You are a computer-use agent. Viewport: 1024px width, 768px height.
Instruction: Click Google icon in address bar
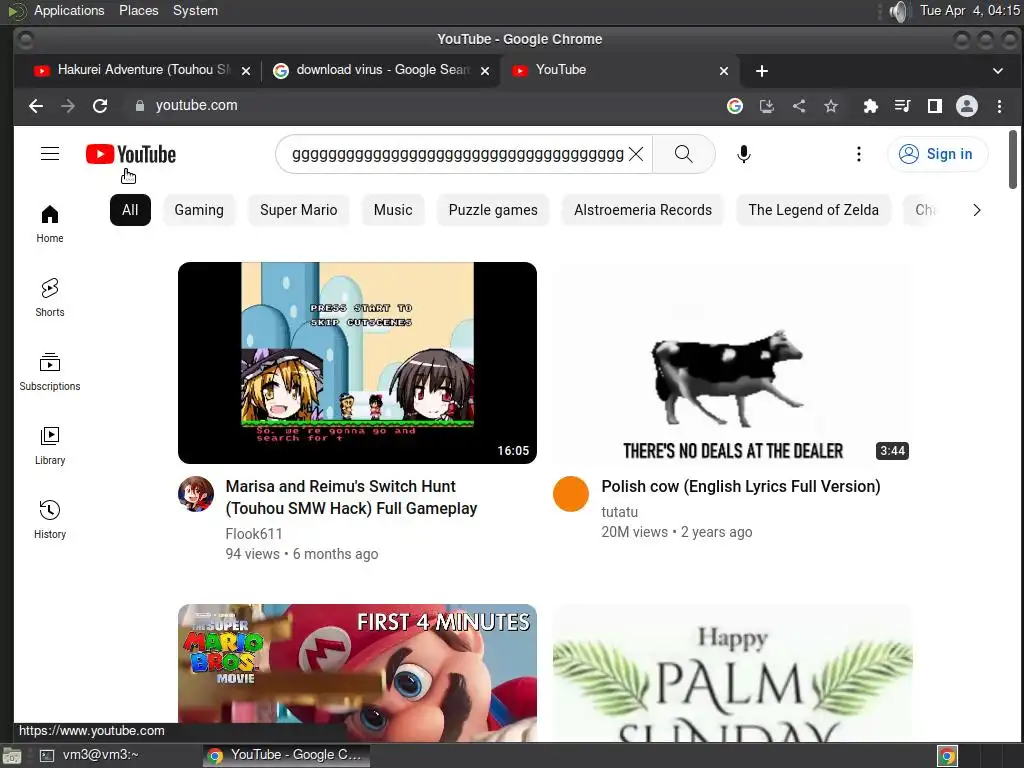coord(735,106)
